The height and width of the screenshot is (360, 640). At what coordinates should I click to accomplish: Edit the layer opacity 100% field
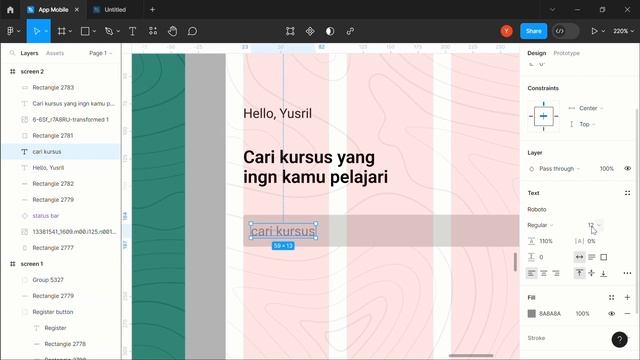pos(607,169)
